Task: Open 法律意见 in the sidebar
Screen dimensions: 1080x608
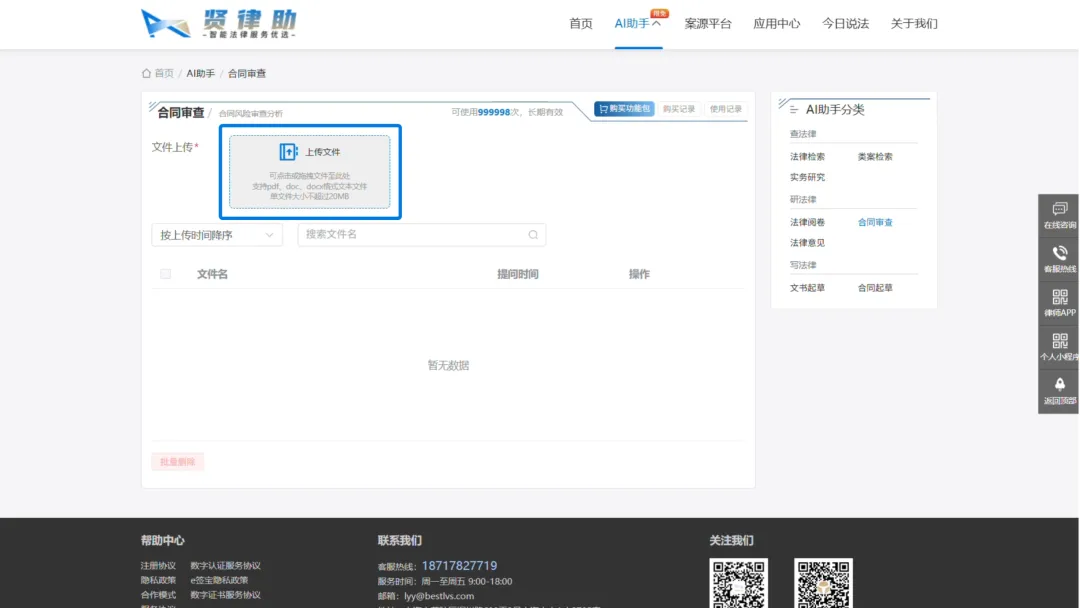Action: click(x=807, y=242)
